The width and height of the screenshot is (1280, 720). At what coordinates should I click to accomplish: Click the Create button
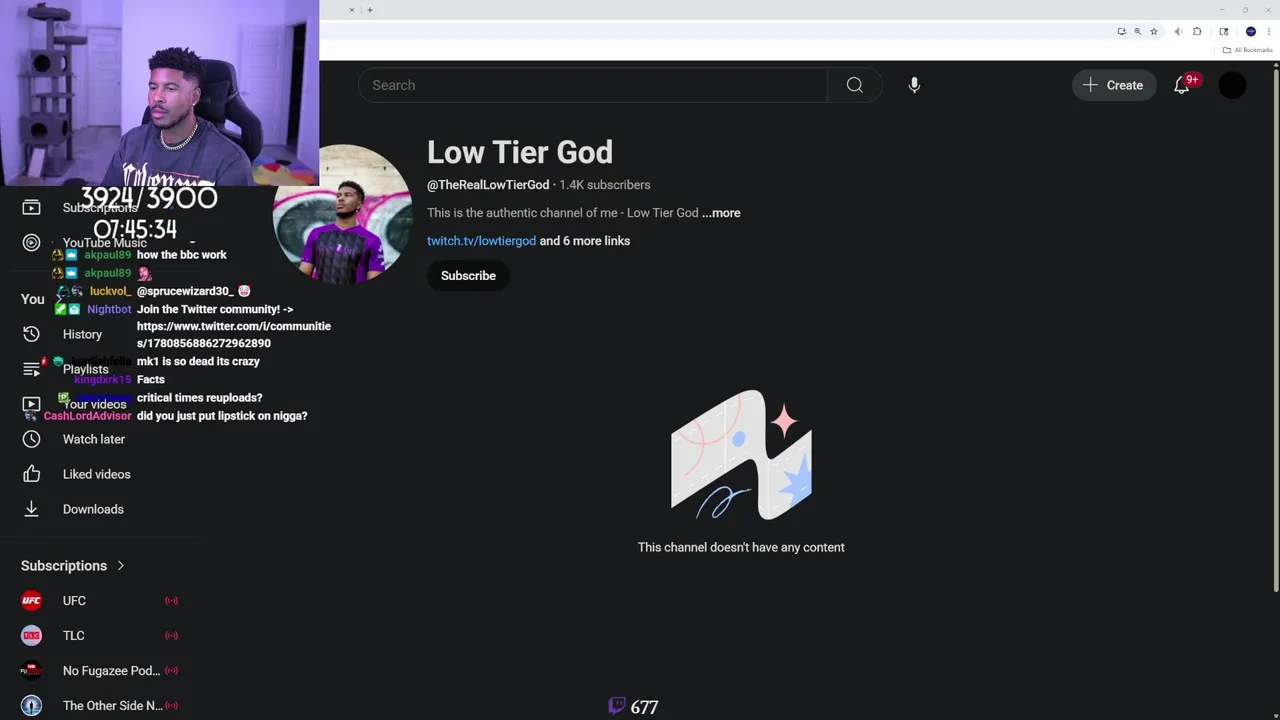[1113, 85]
